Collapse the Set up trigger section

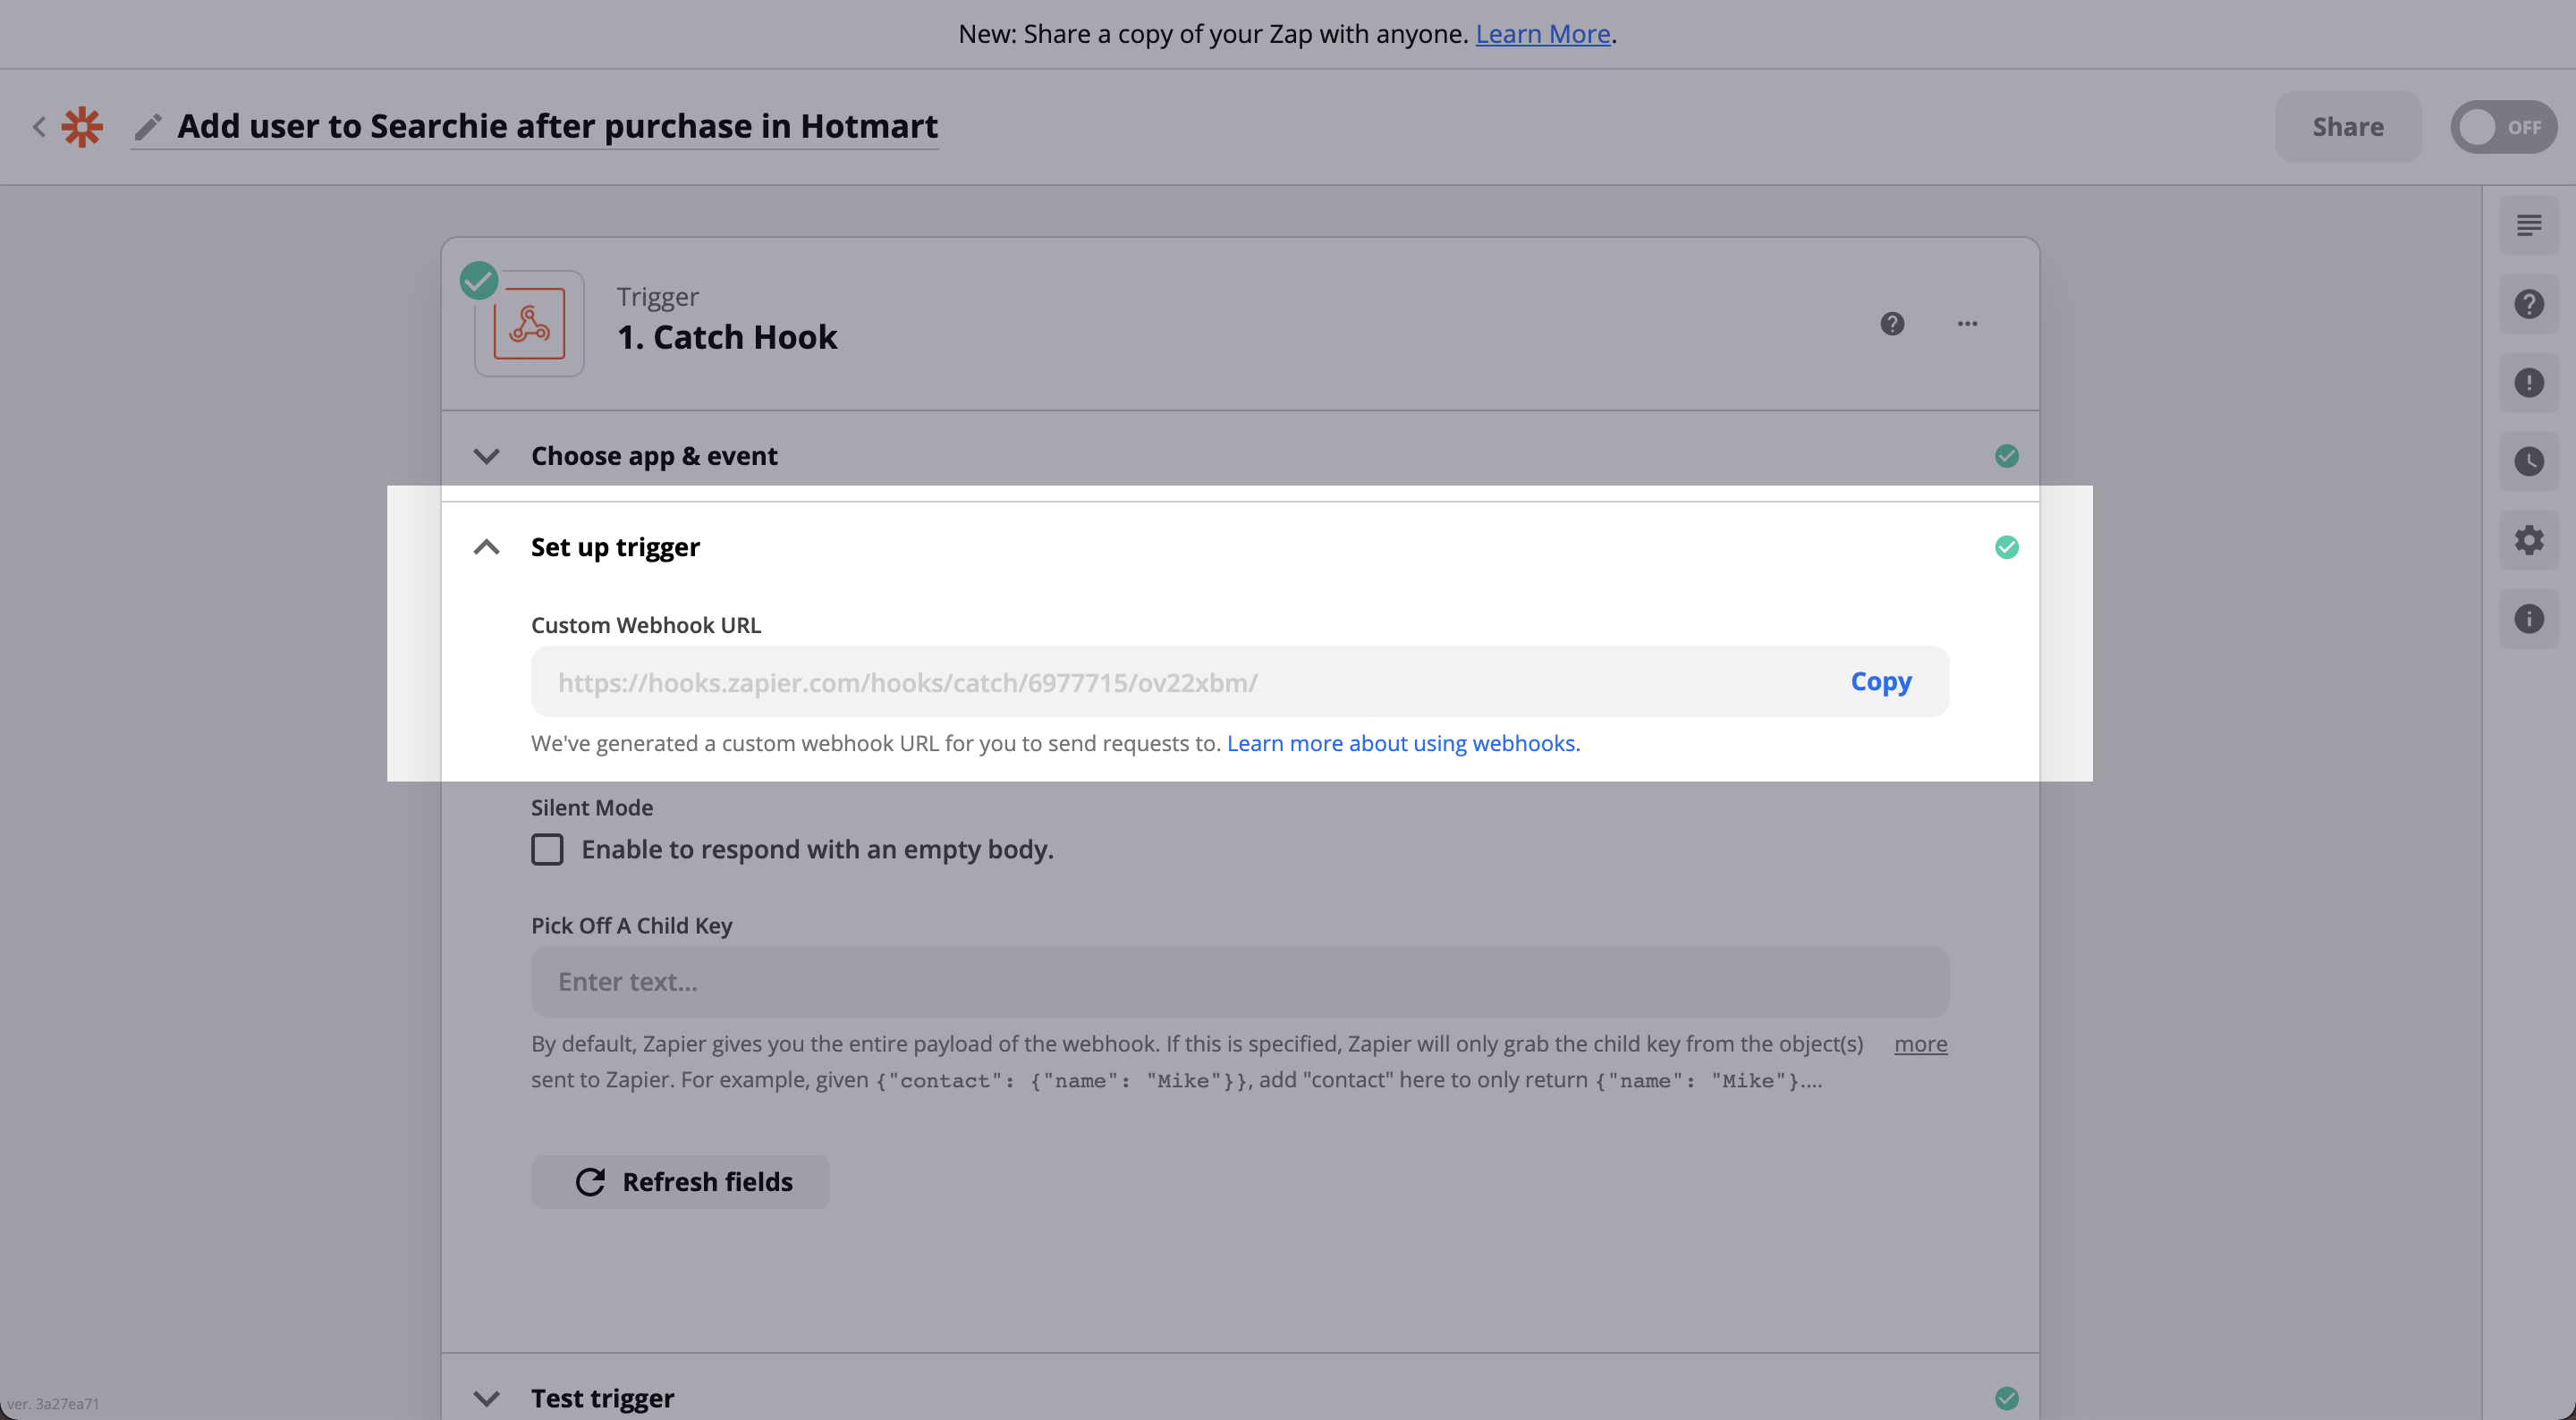pyautogui.click(x=486, y=547)
